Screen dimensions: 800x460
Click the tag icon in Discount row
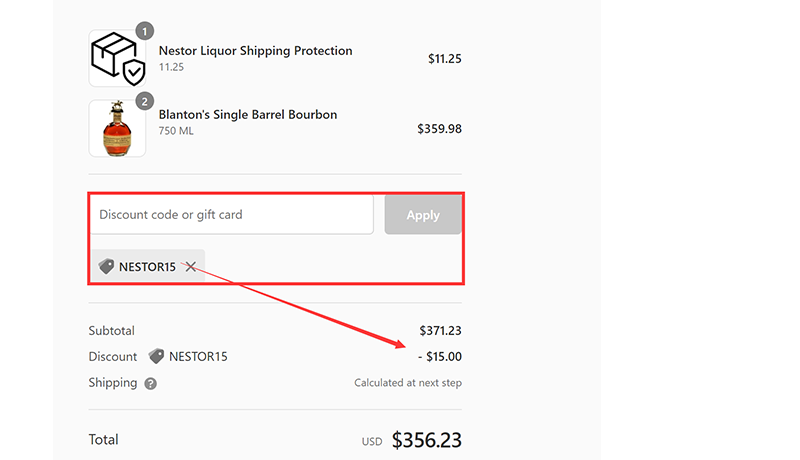coord(156,356)
